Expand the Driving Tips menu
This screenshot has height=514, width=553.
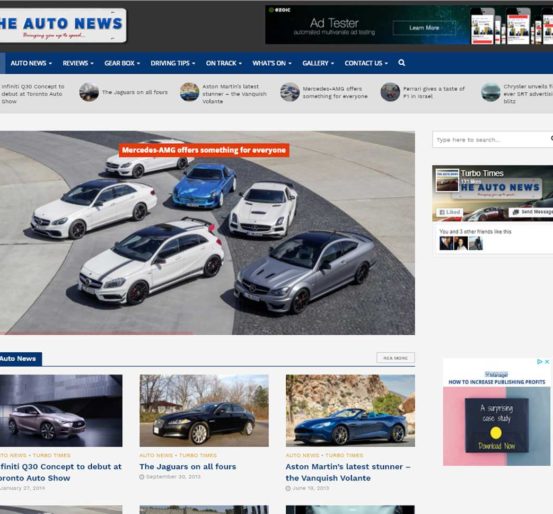pyautogui.click(x=173, y=63)
